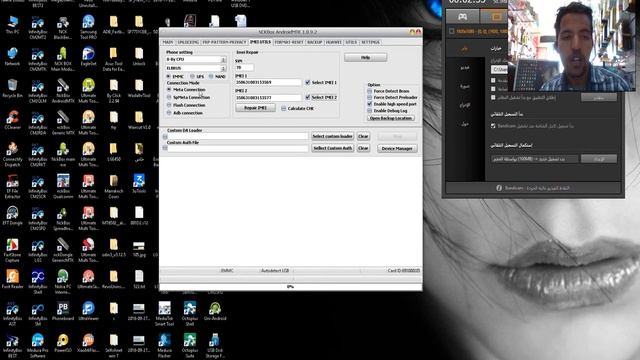640x360 pixels.
Task: Click the Help button
Action: coord(365,58)
